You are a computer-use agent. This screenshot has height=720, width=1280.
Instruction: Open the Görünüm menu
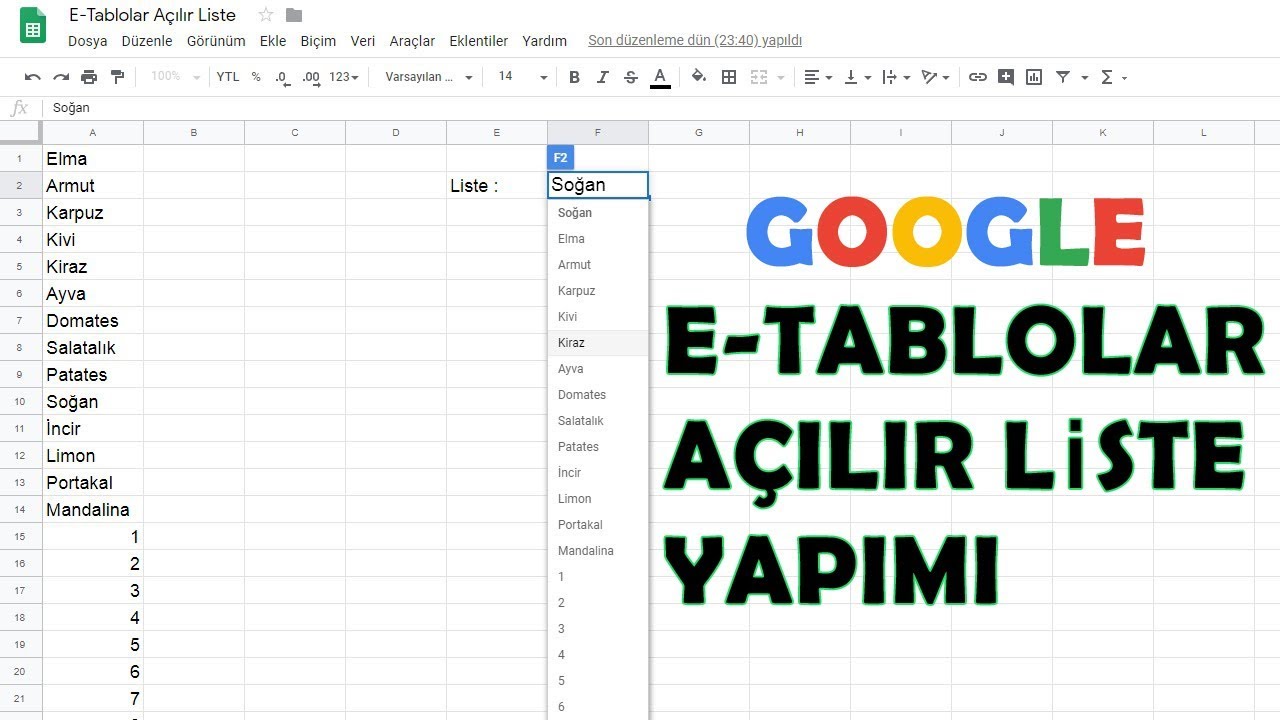(x=216, y=41)
